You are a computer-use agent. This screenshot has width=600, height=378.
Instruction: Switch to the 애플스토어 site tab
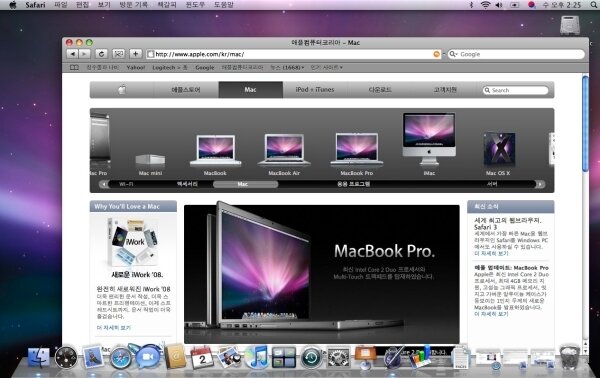[186, 90]
